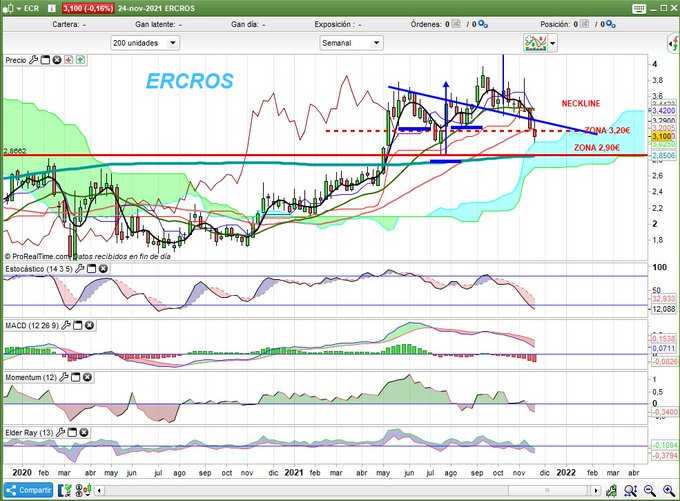Click the zoom with vertical arrows icon
680x501 pixels.
(631, 491)
